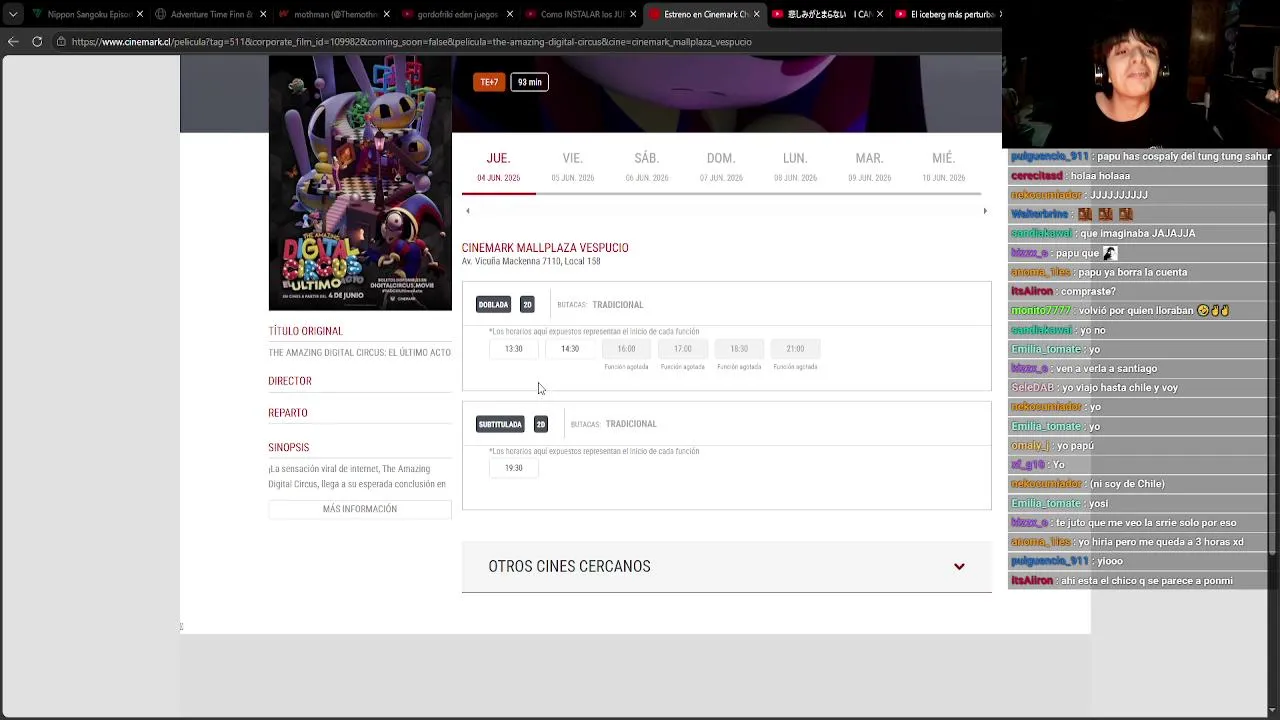Click the 2D badge next to DOBLADA
The height and width of the screenshot is (720, 1280).
click(x=527, y=305)
